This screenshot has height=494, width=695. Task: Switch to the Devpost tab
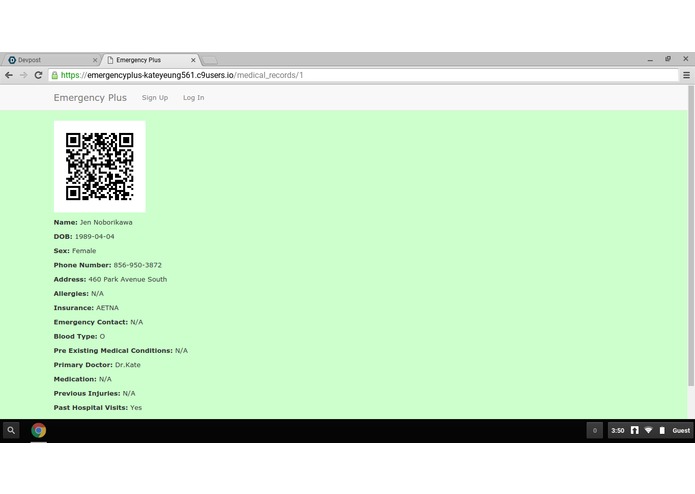pos(51,60)
